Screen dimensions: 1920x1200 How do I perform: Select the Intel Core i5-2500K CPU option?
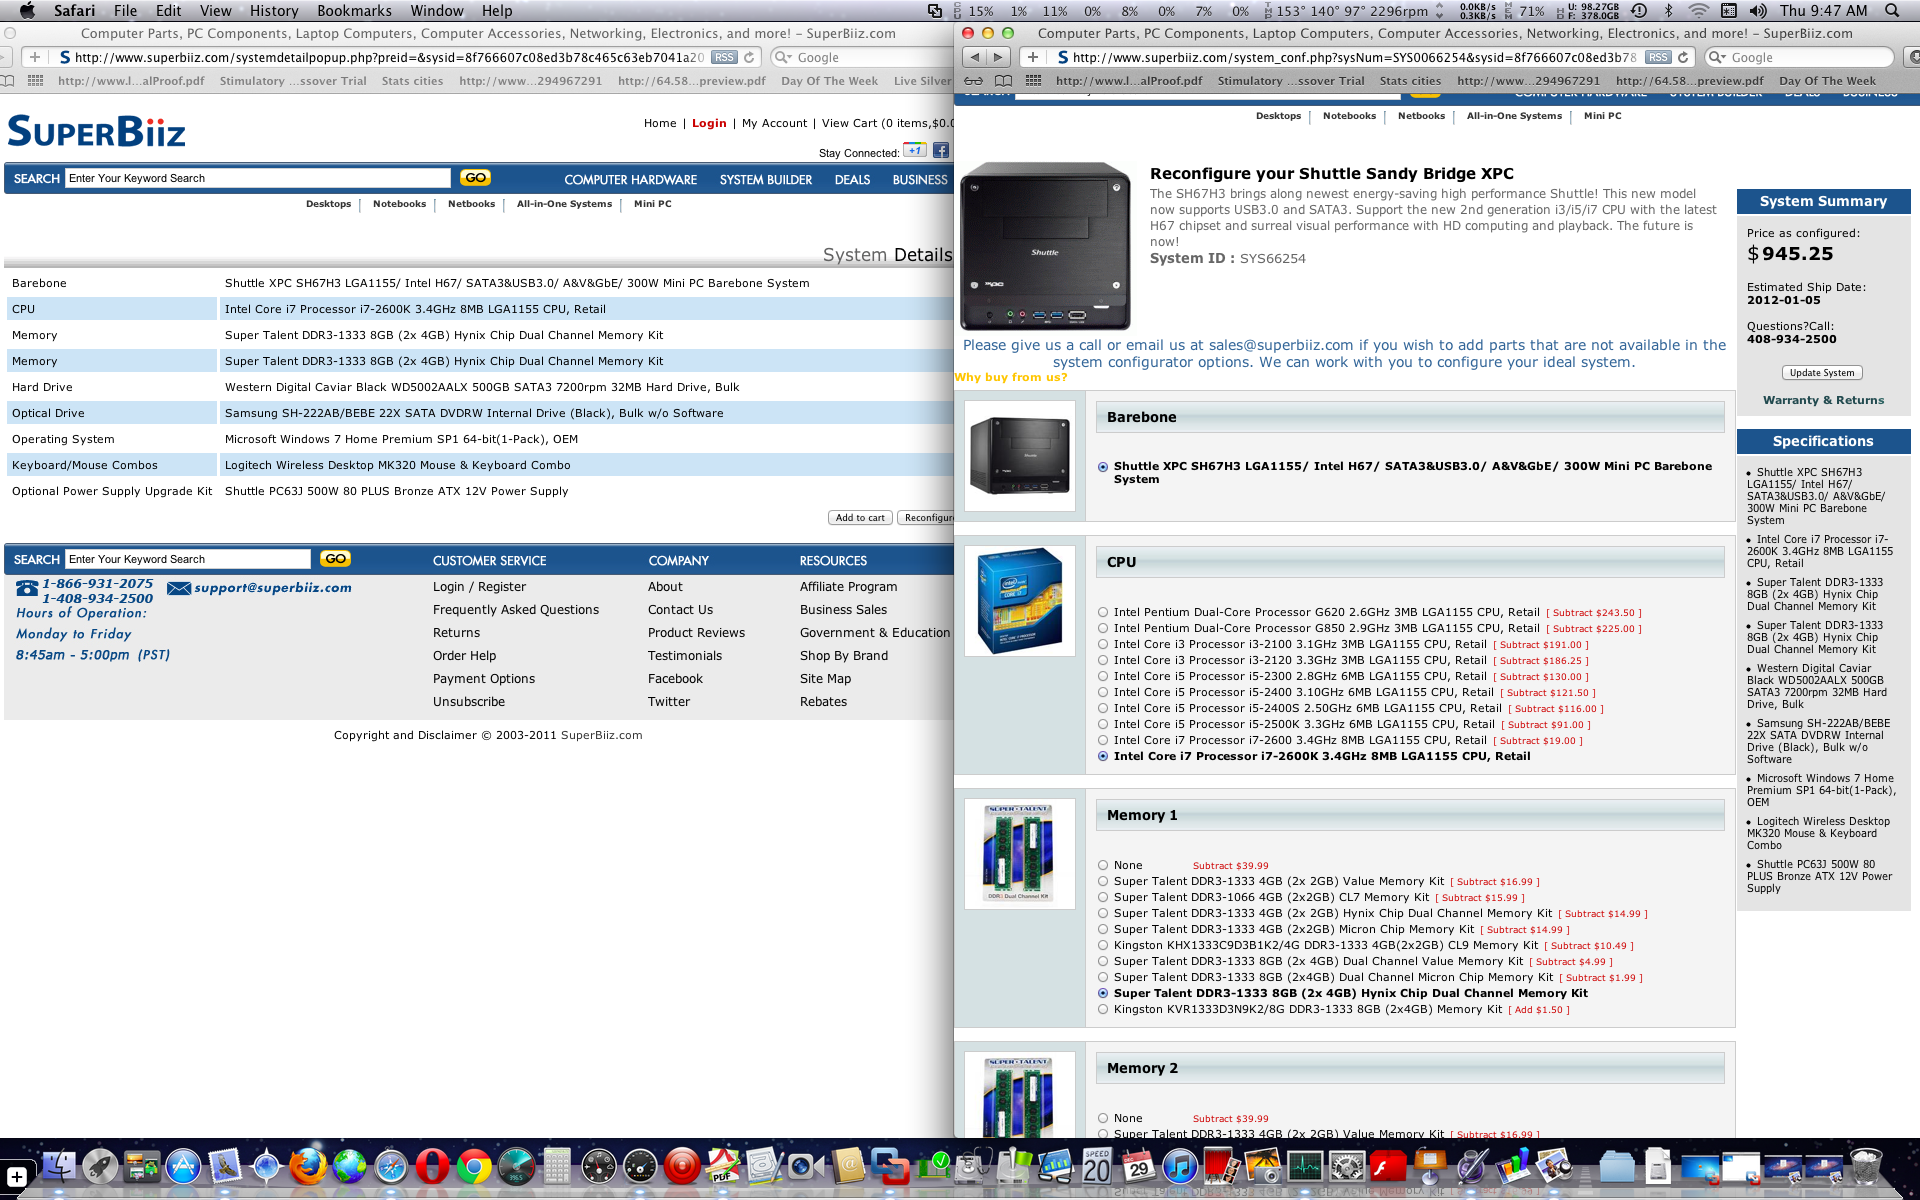click(x=1103, y=724)
